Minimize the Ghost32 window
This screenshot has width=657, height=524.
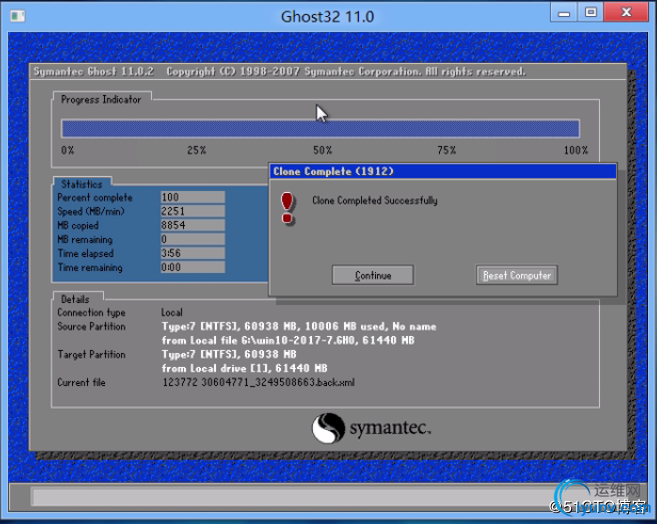click(x=564, y=13)
